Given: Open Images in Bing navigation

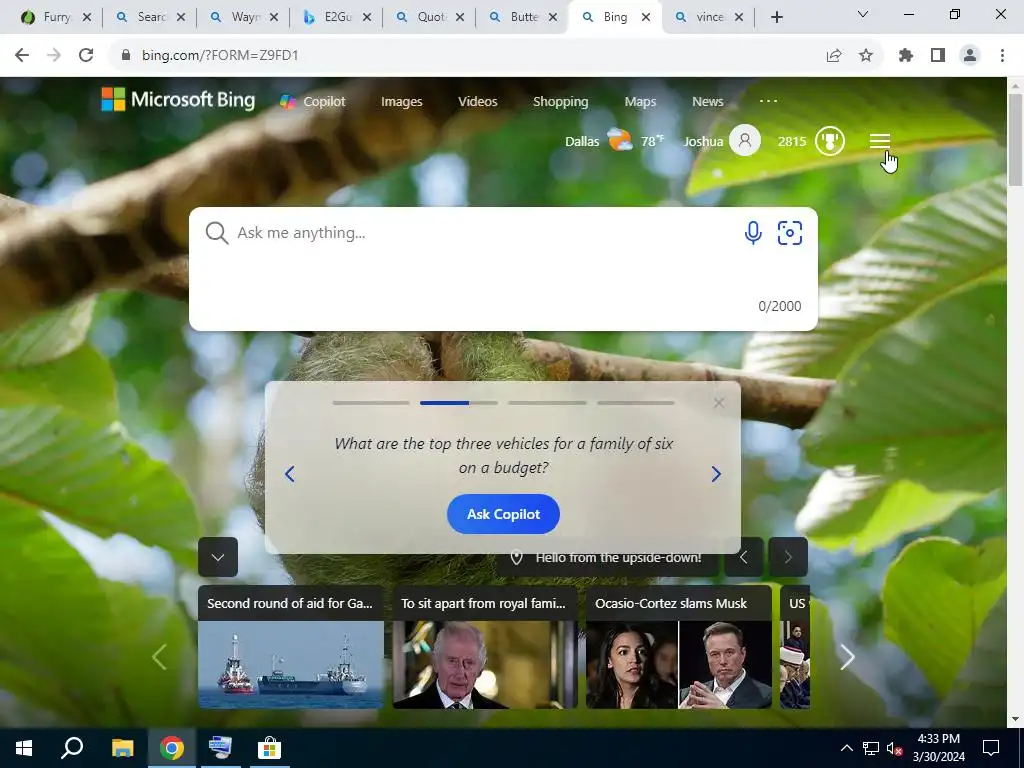Looking at the screenshot, I should (x=402, y=101).
